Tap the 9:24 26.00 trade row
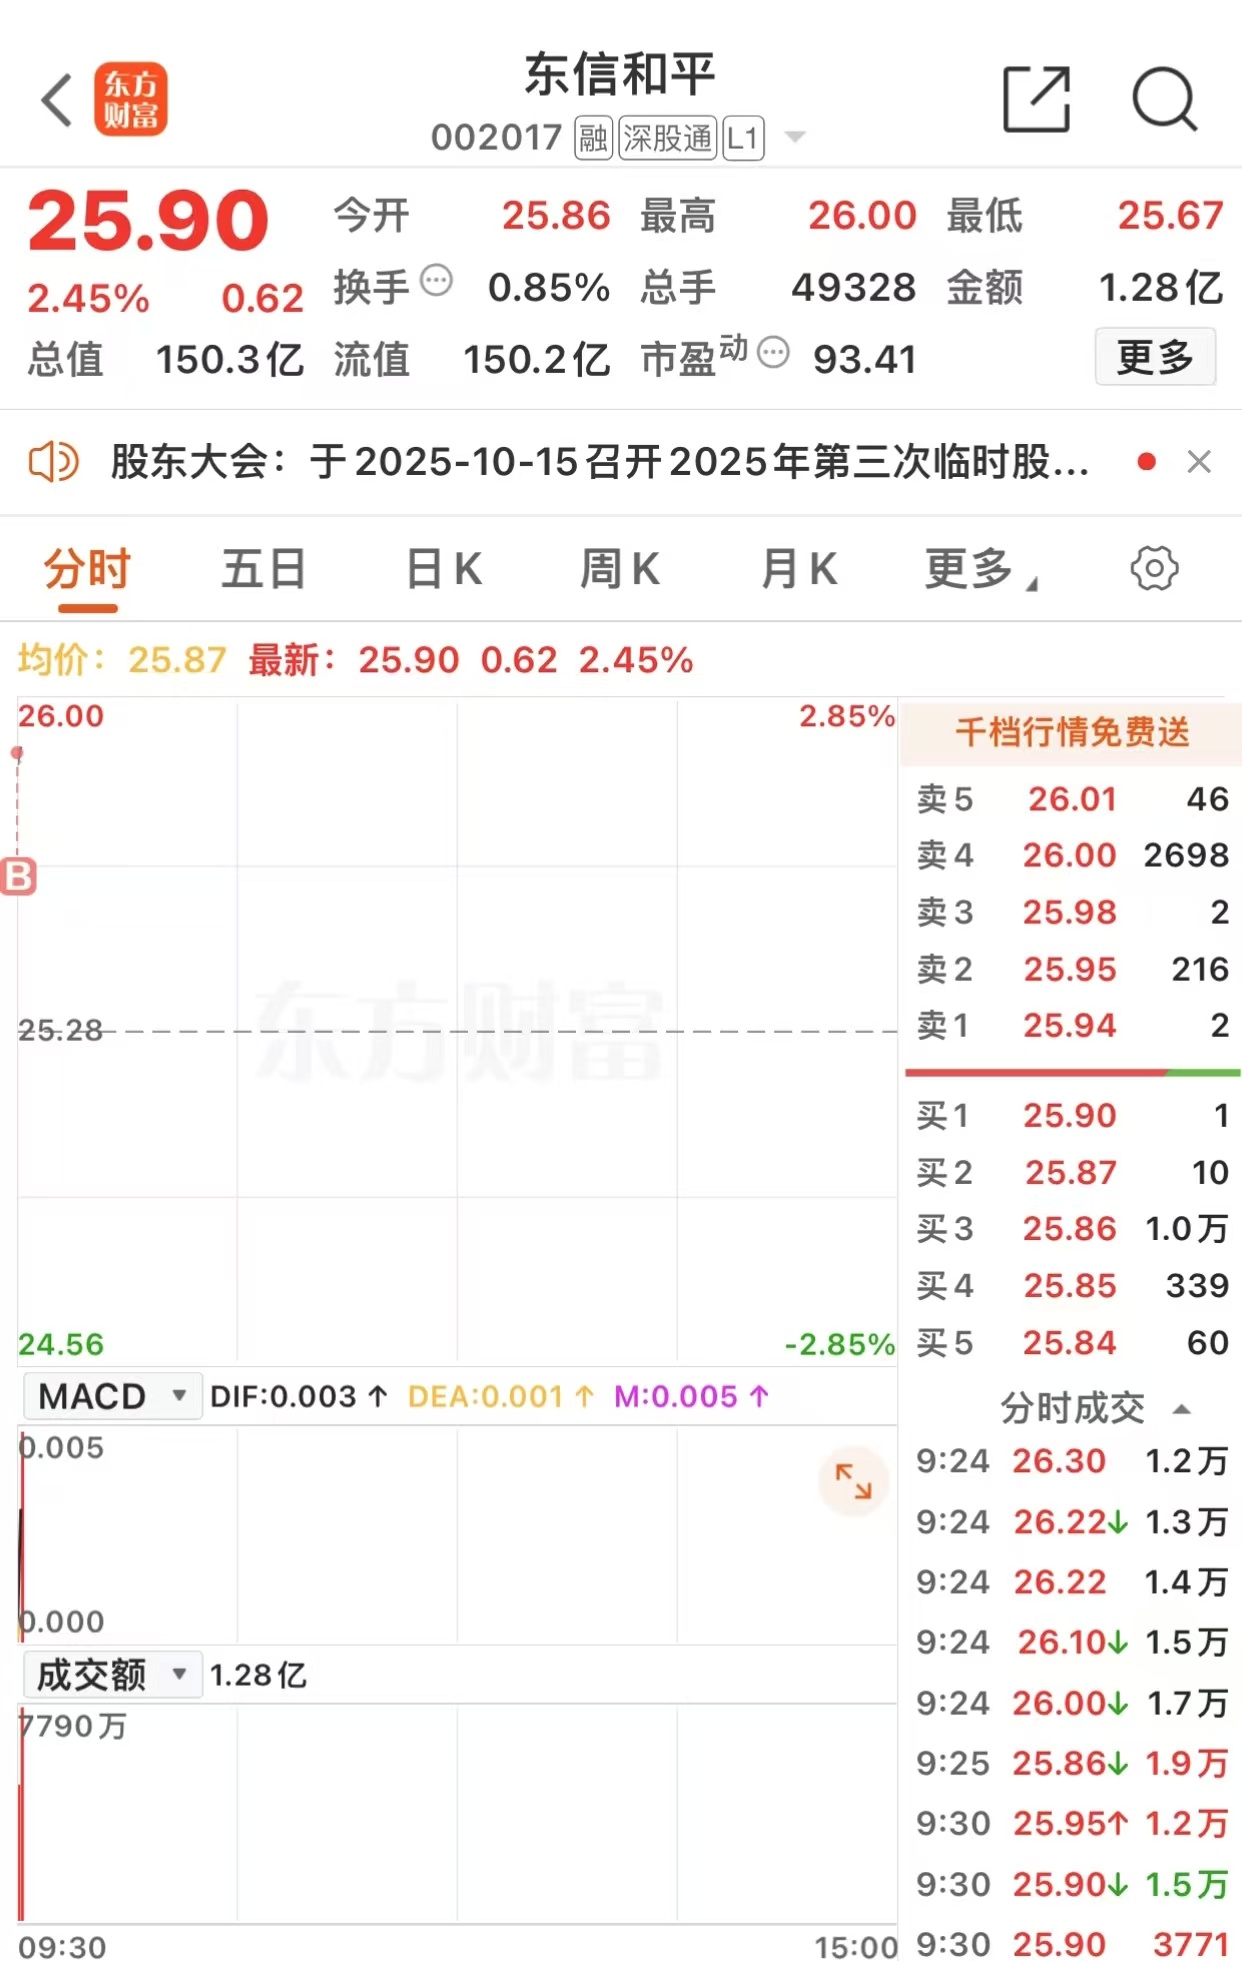 pos(1072,1703)
